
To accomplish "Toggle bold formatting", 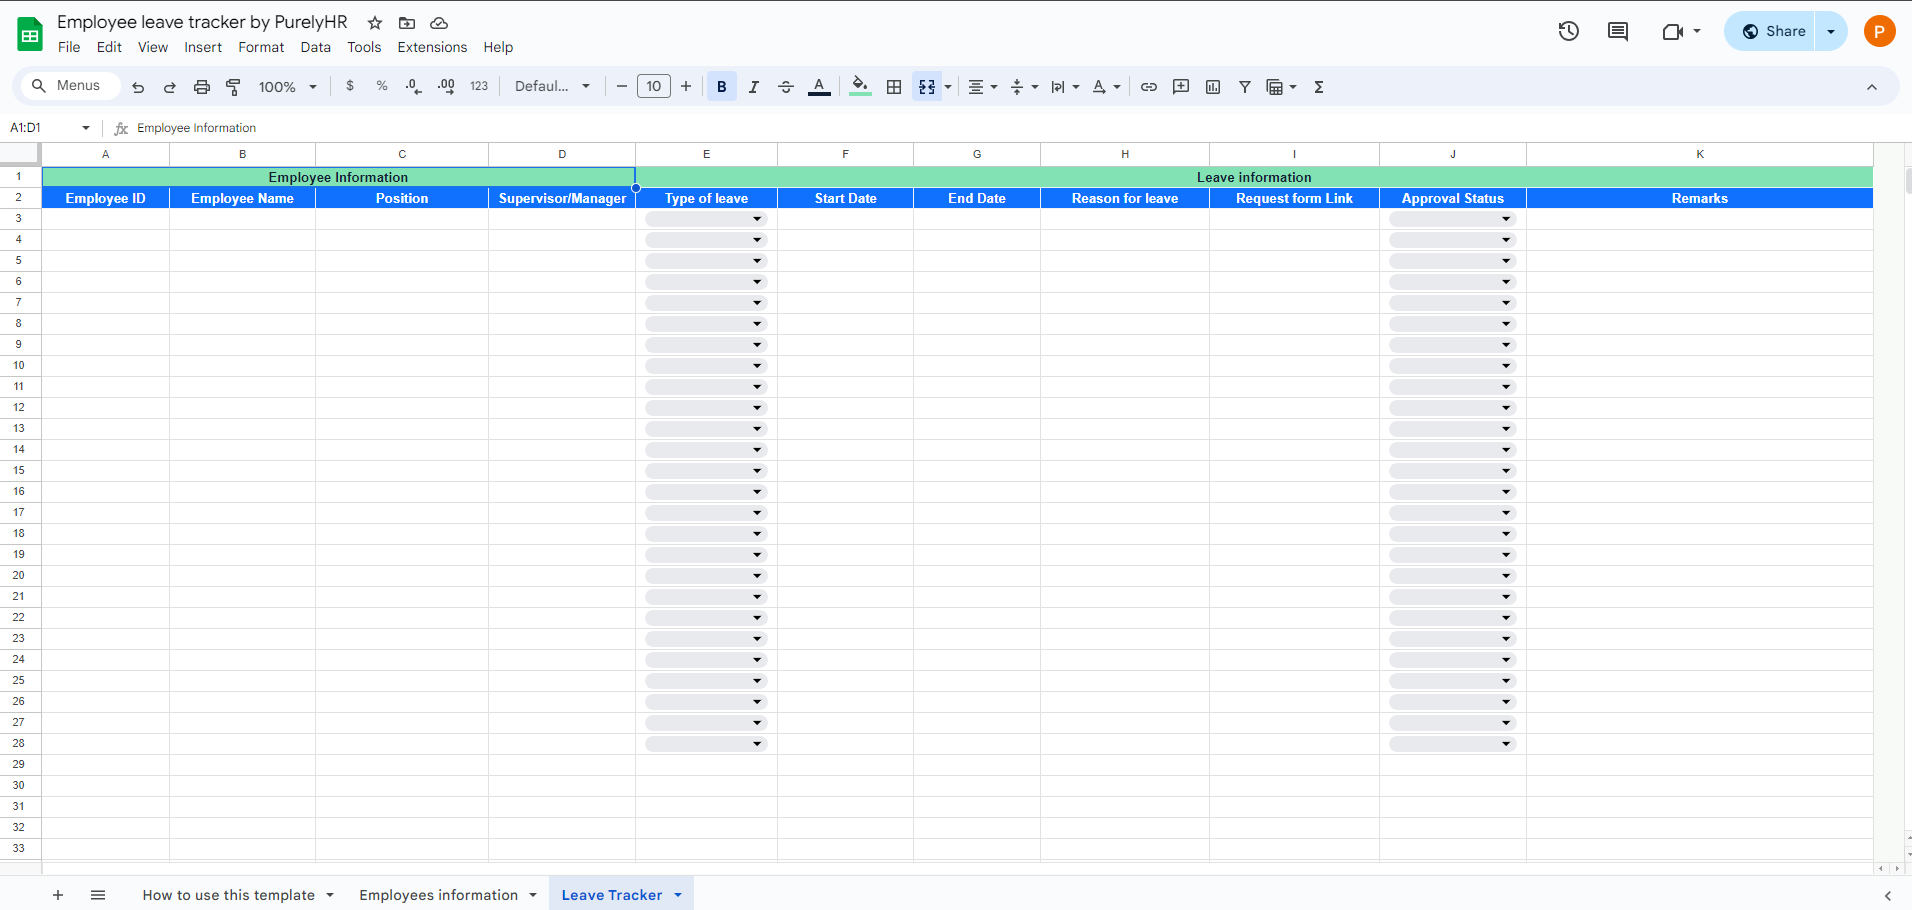I will pyautogui.click(x=721, y=87).
